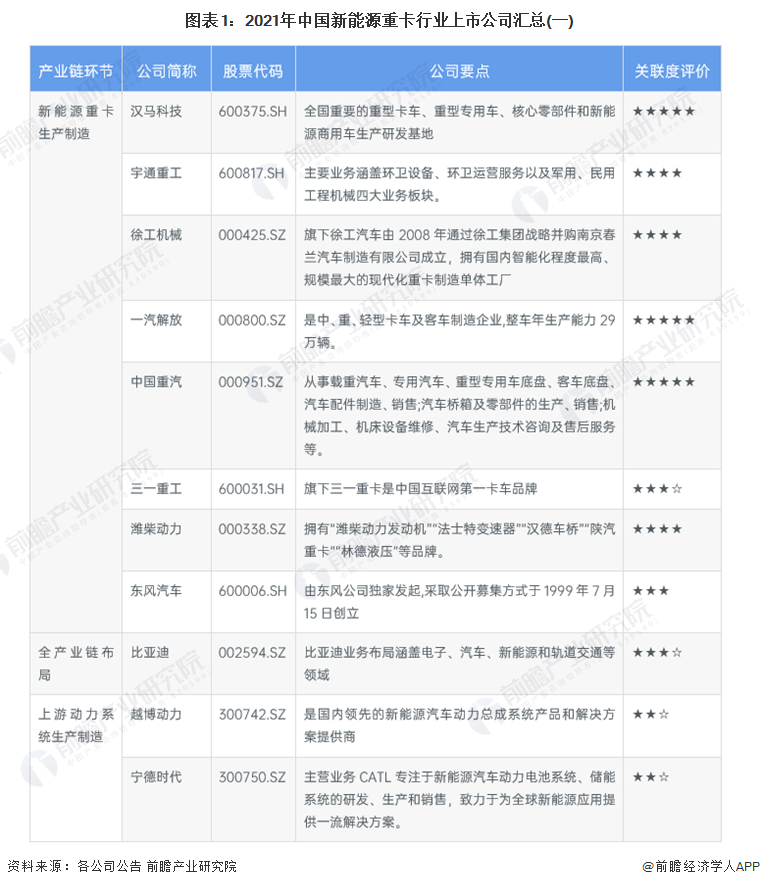
Task: Click the chart title 图表1：2021年中国新能源重卡行业上市公司汇总(一)
Action: point(379,21)
